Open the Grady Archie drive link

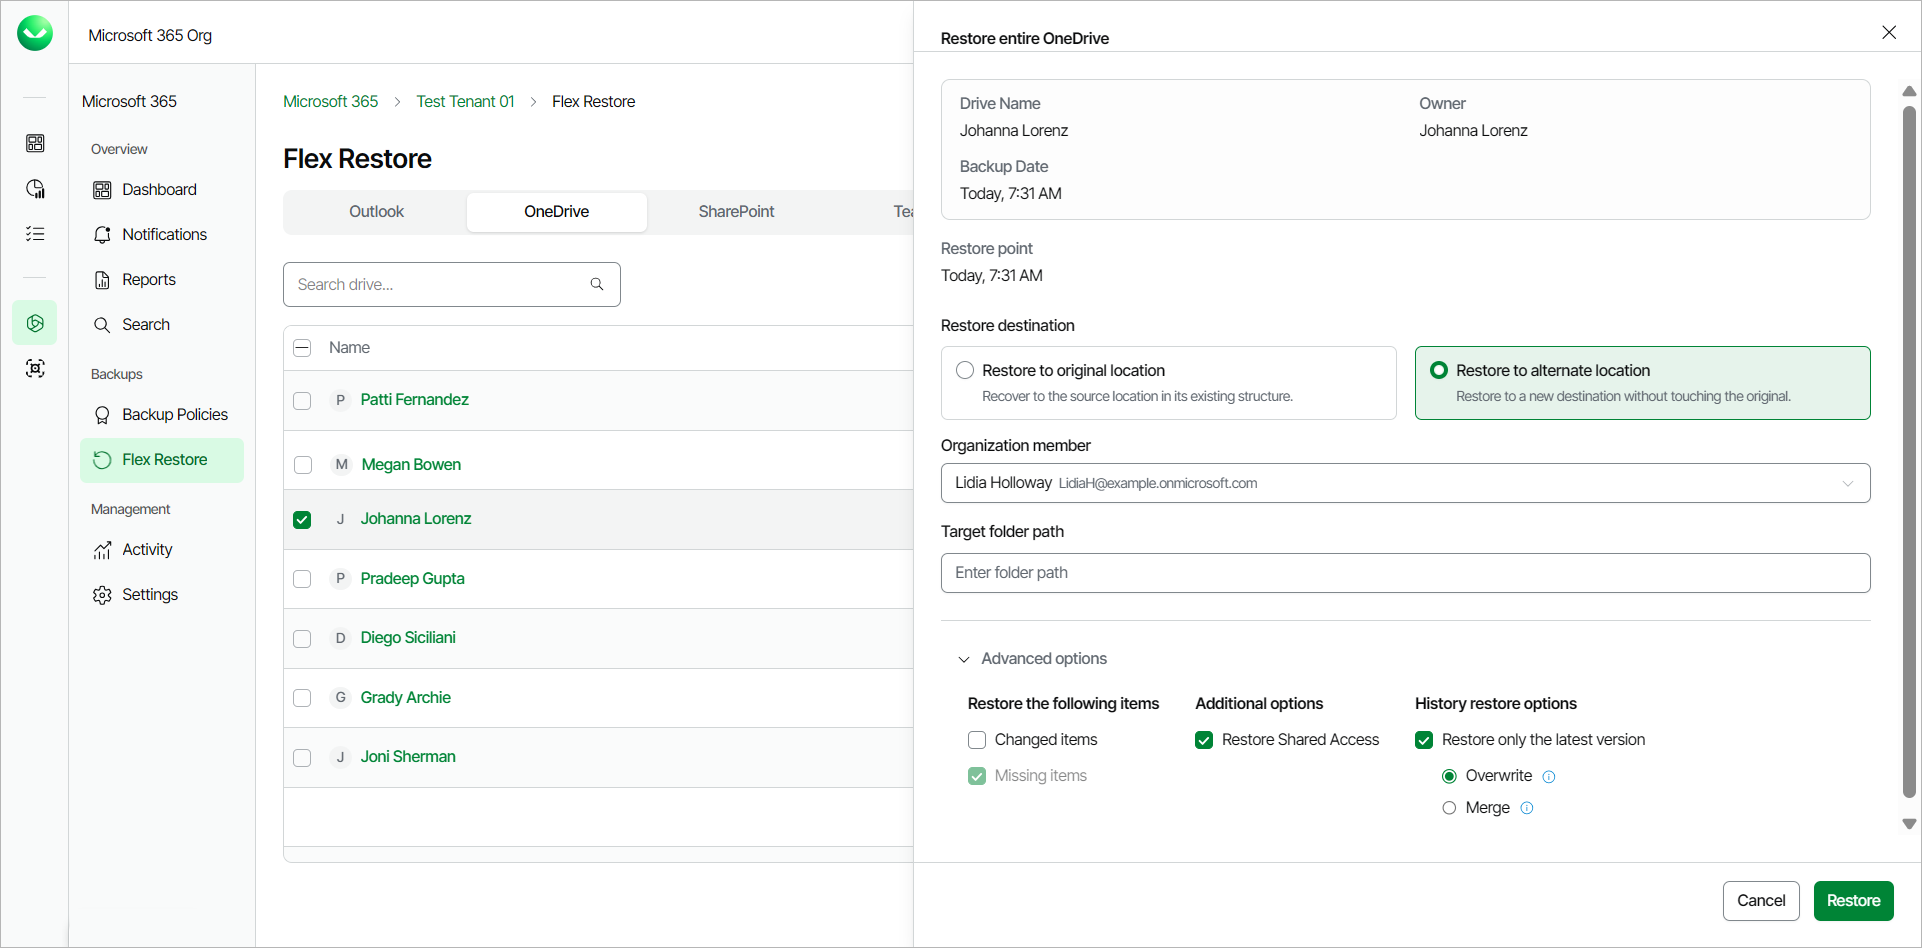click(x=405, y=698)
